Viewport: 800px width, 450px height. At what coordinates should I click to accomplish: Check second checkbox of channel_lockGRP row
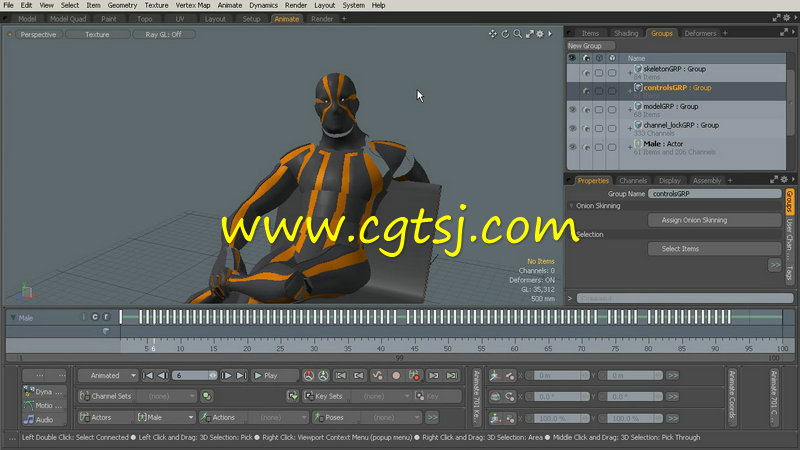[612, 129]
